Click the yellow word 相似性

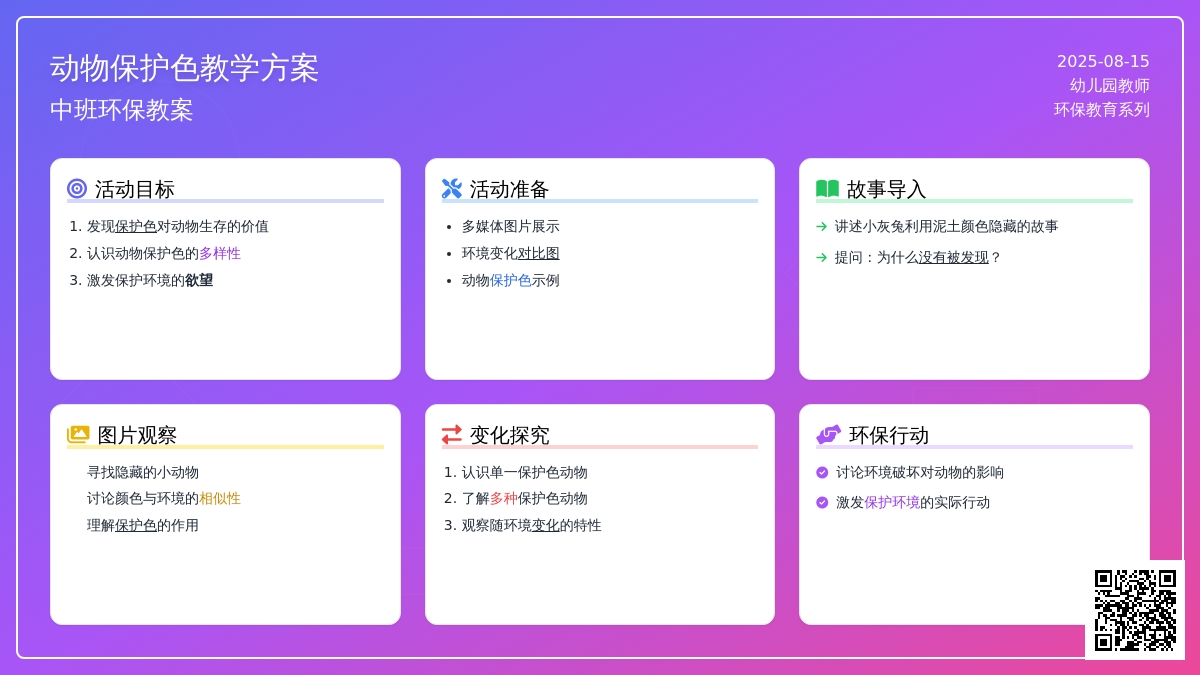click(x=220, y=499)
